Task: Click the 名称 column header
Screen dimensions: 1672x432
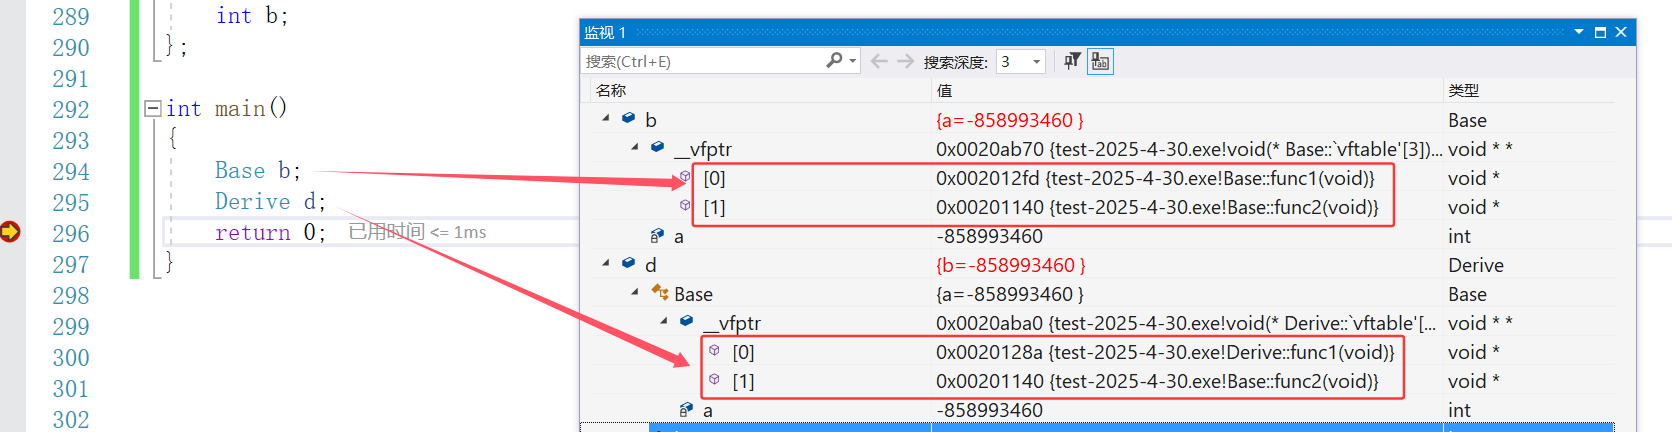Action: coord(611,90)
